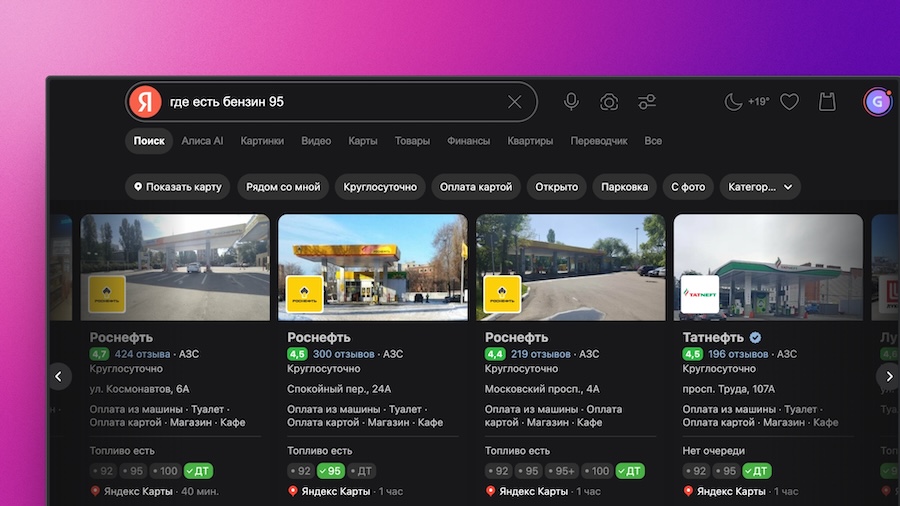The width and height of the screenshot is (900, 506).
Task: Go to previous cards with left arrow
Action: click(x=59, y=376)
